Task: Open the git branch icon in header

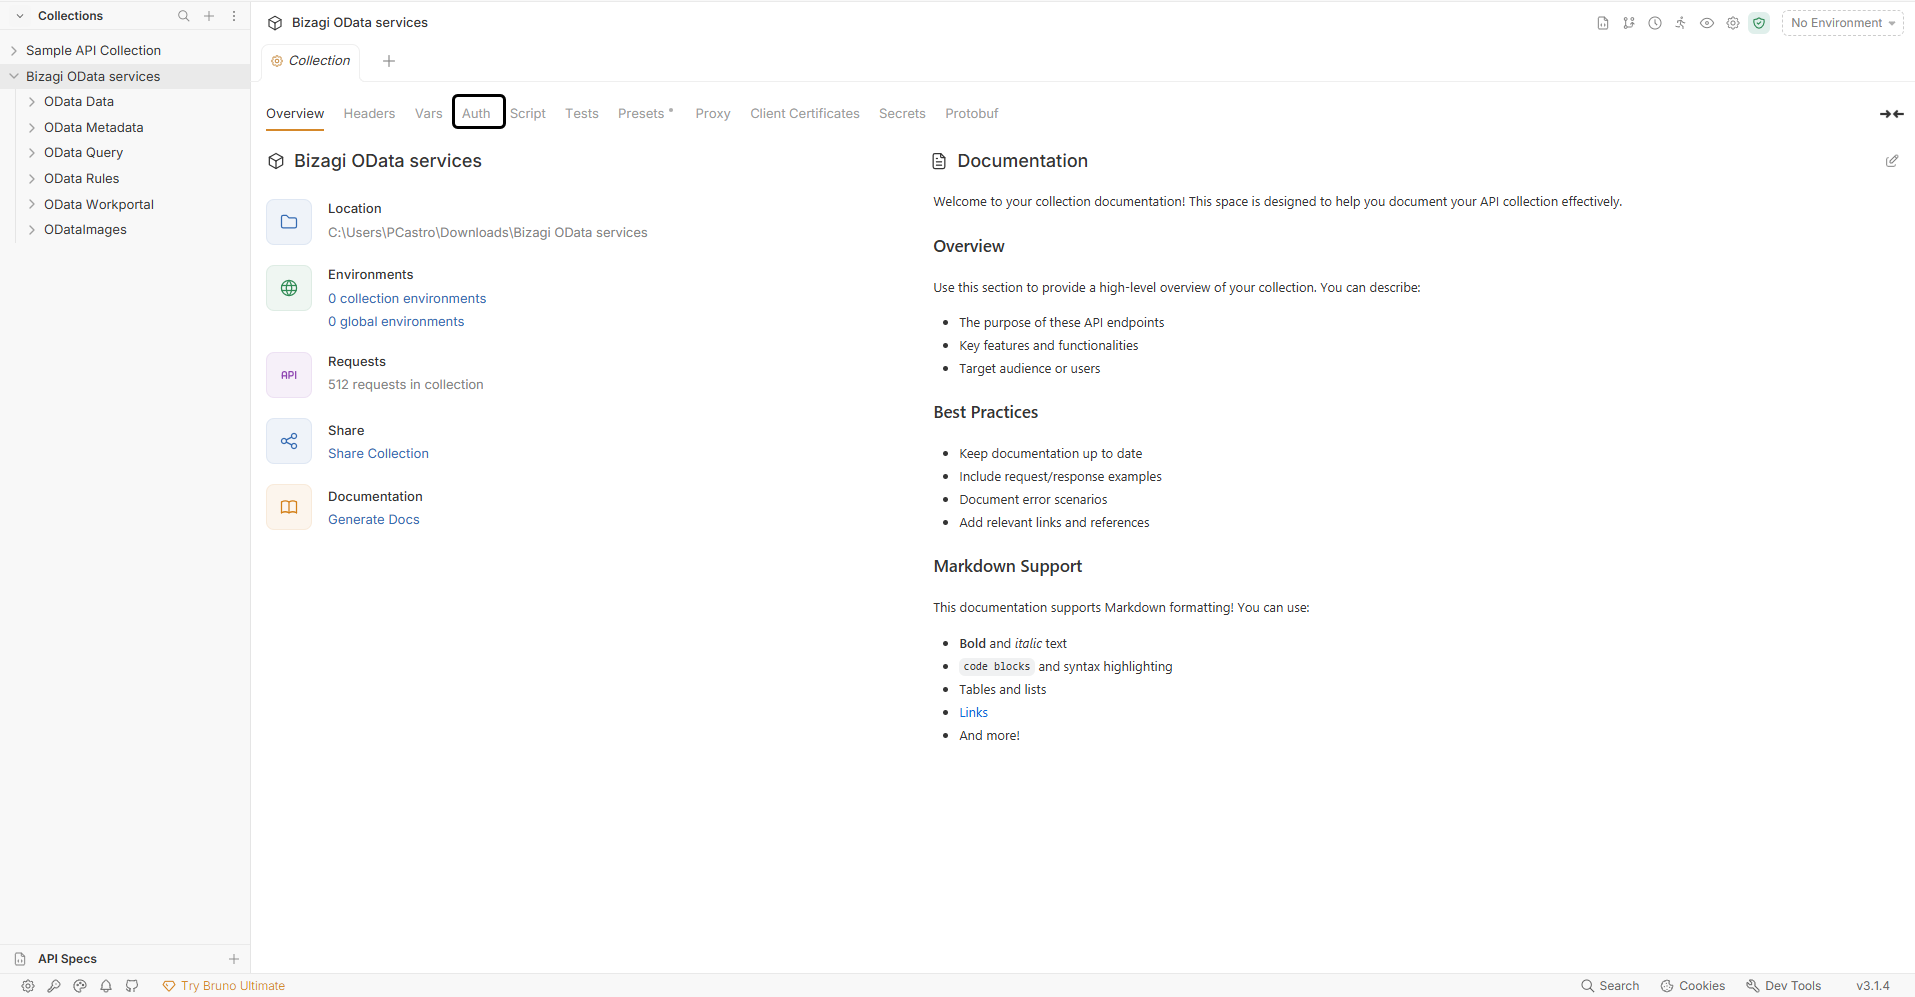Action: (1629, 23)
